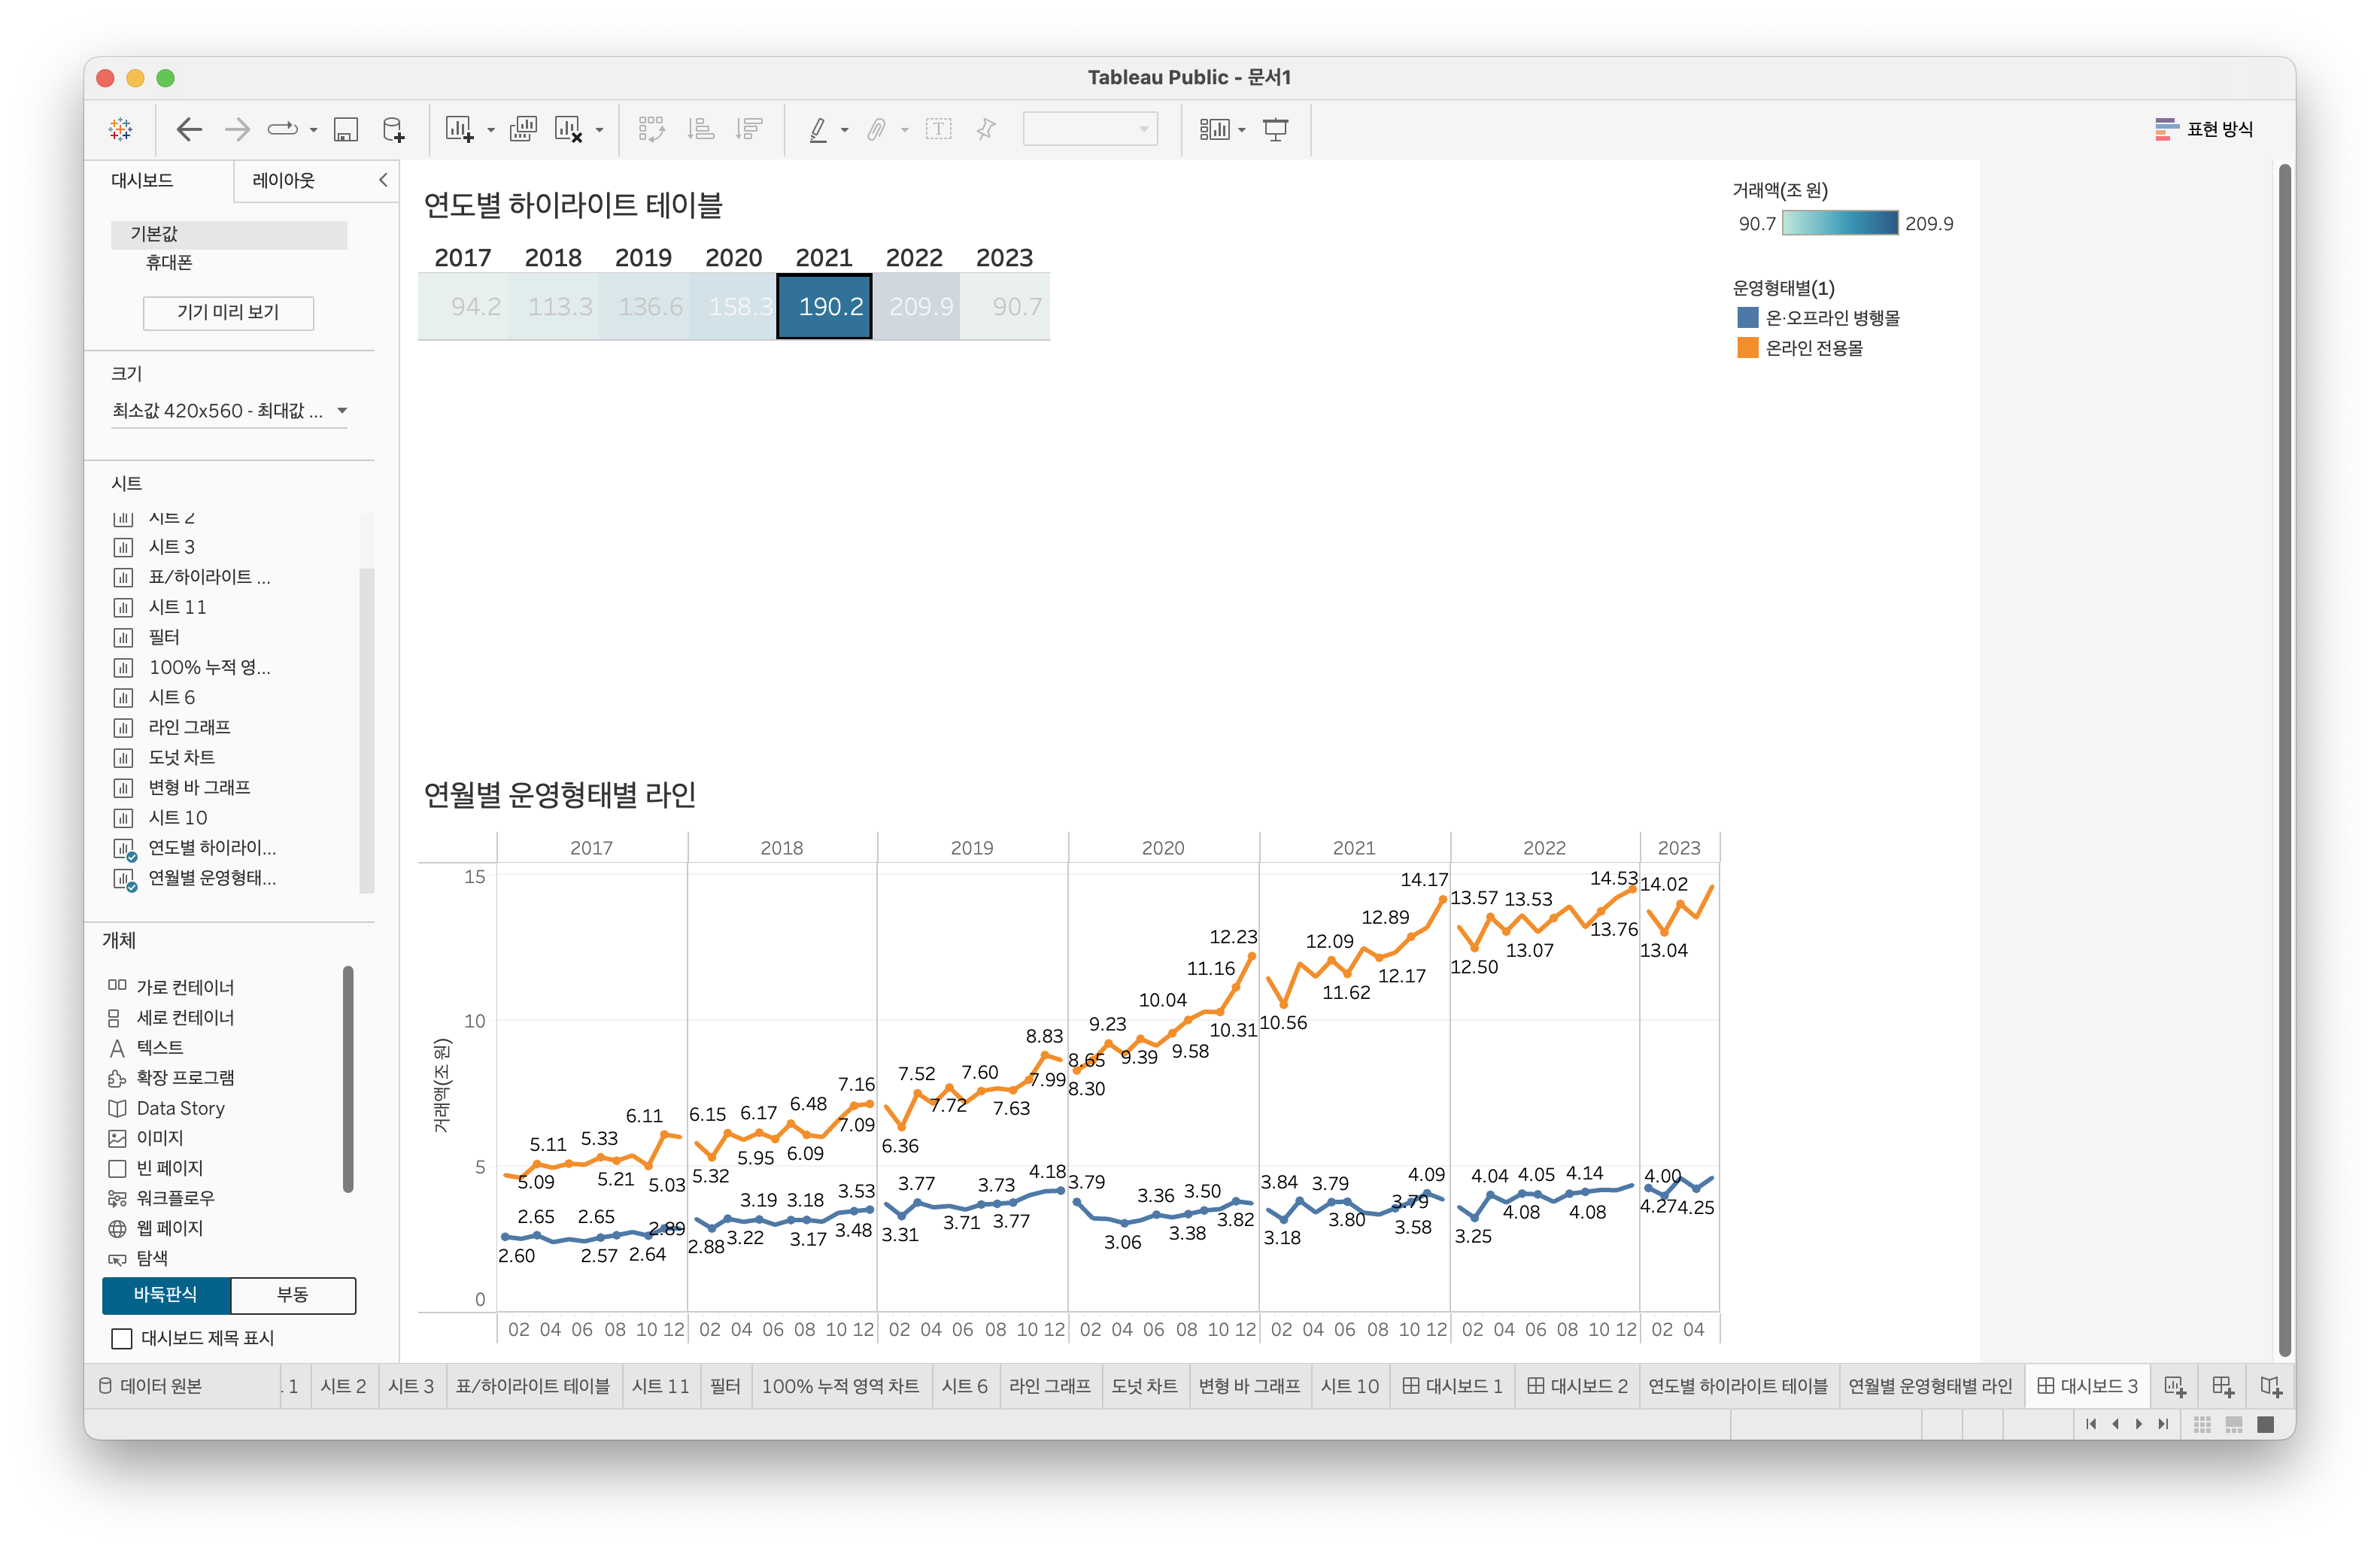Click the 기기 미리 보기 button

[228, 312]
